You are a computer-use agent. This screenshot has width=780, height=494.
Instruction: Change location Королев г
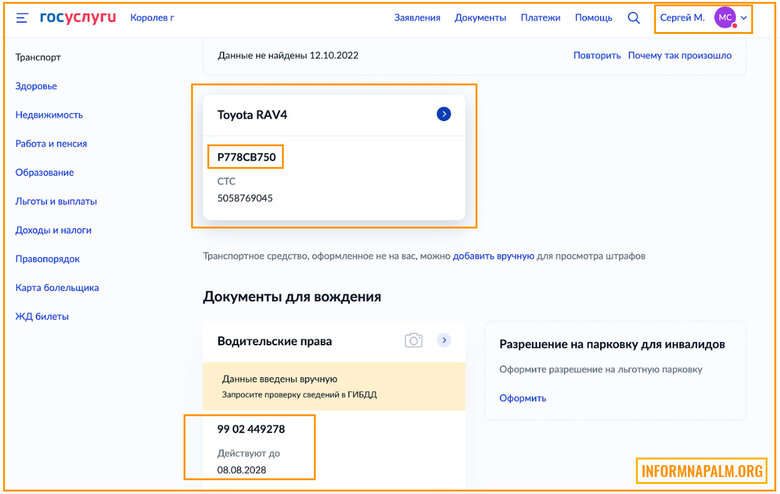pos(152,18)
